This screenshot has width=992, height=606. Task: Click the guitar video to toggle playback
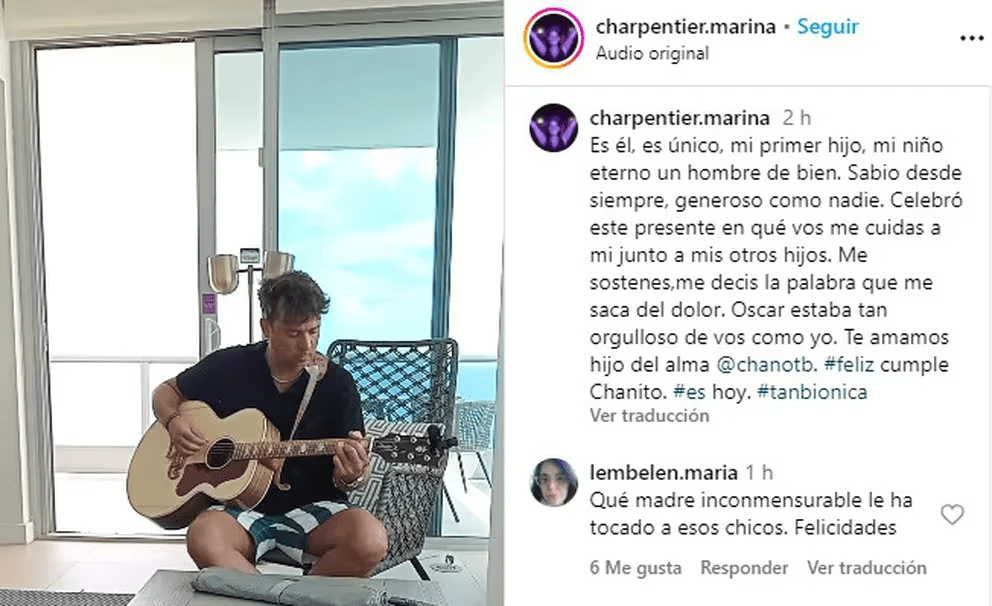(252, 303)
